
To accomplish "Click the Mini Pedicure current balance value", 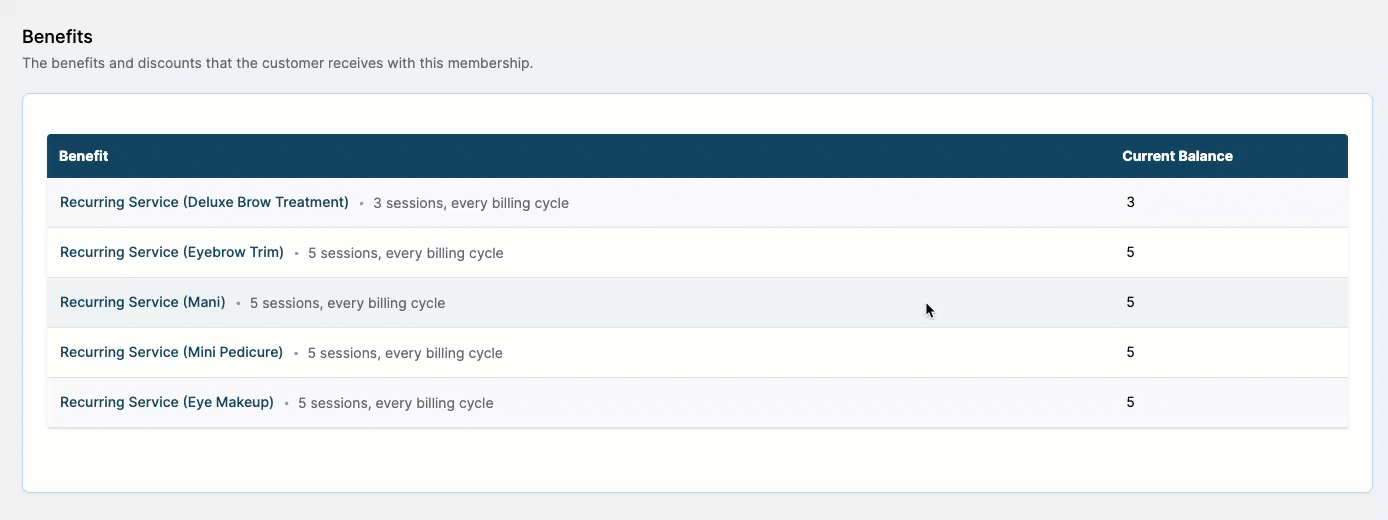I will [1131, 352].
